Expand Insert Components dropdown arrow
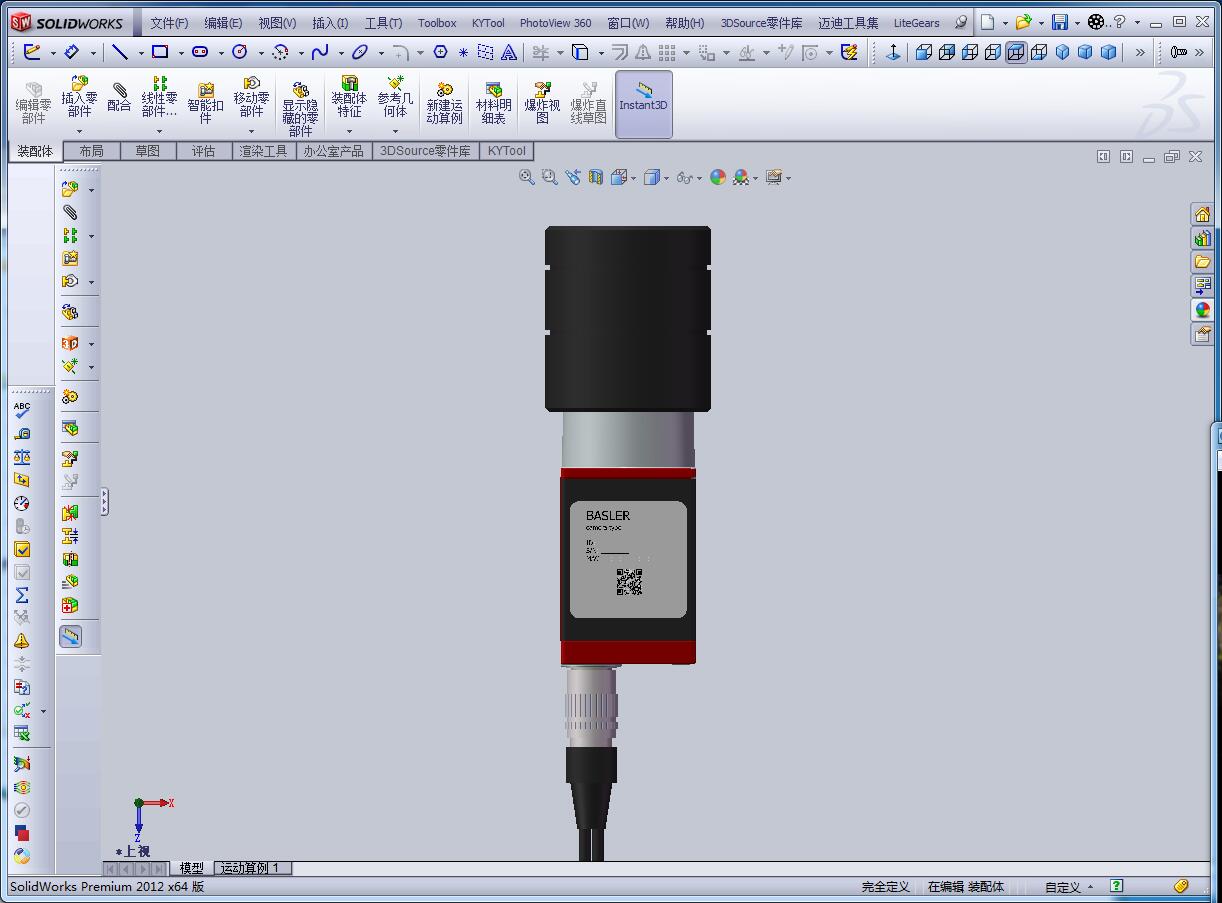Viewport: 1222px width, 903px height. click(79, 131)
